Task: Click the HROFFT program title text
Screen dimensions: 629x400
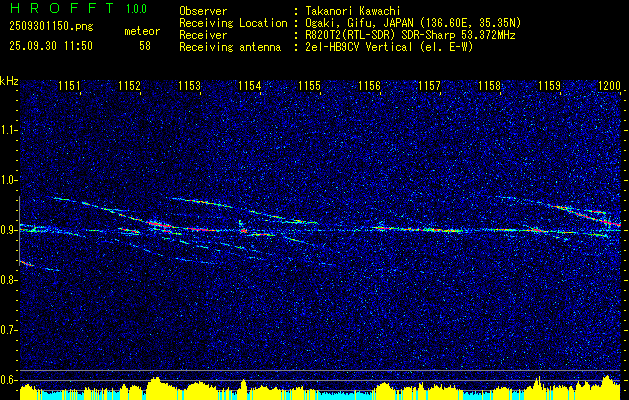Action: click(x=62, y=8)
